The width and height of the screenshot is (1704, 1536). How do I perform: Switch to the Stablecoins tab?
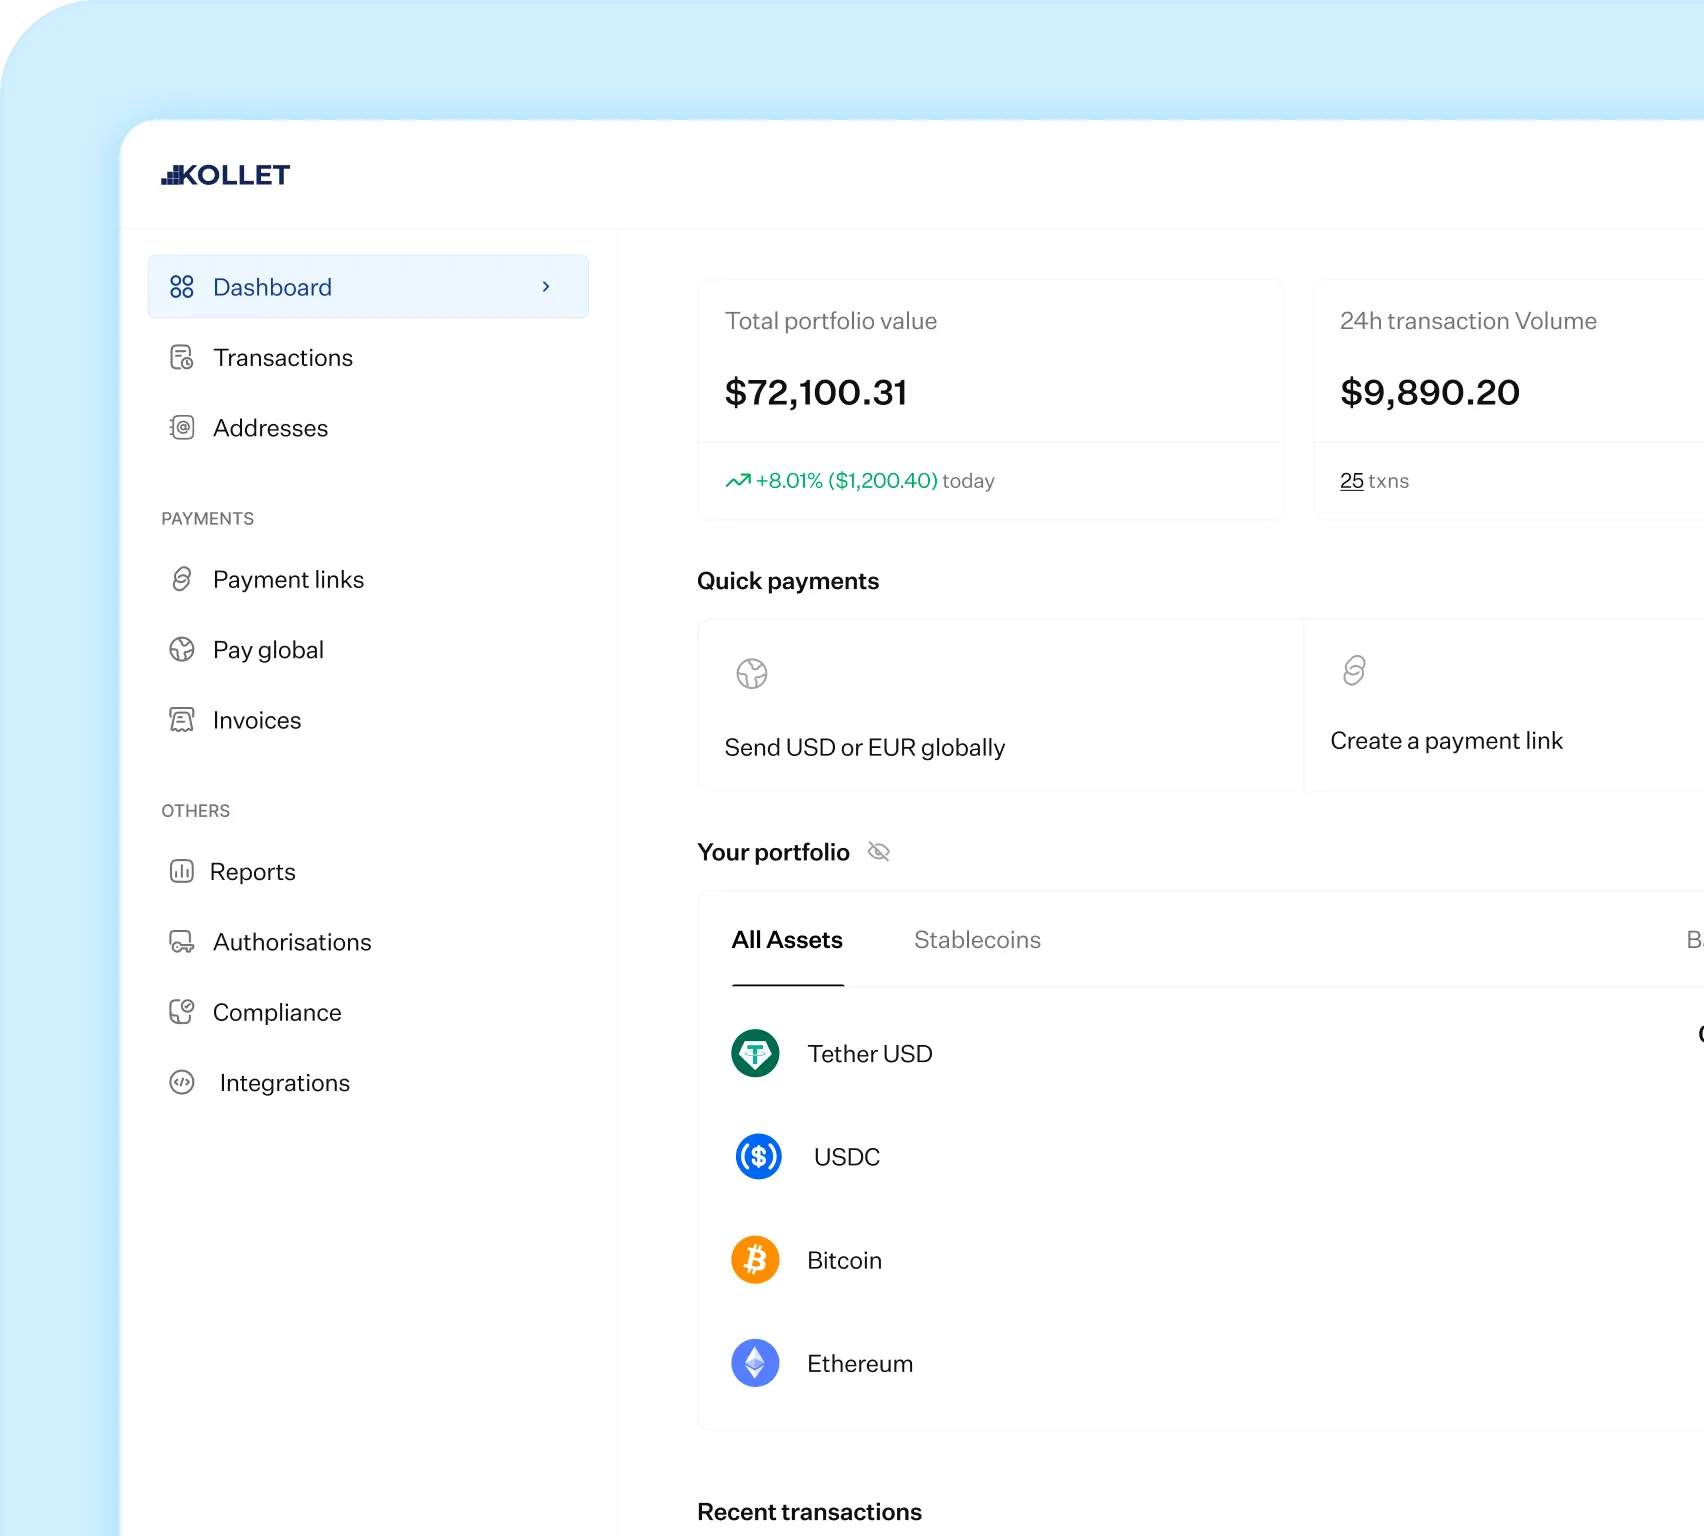pyautogui.click(x=976, y=940)
